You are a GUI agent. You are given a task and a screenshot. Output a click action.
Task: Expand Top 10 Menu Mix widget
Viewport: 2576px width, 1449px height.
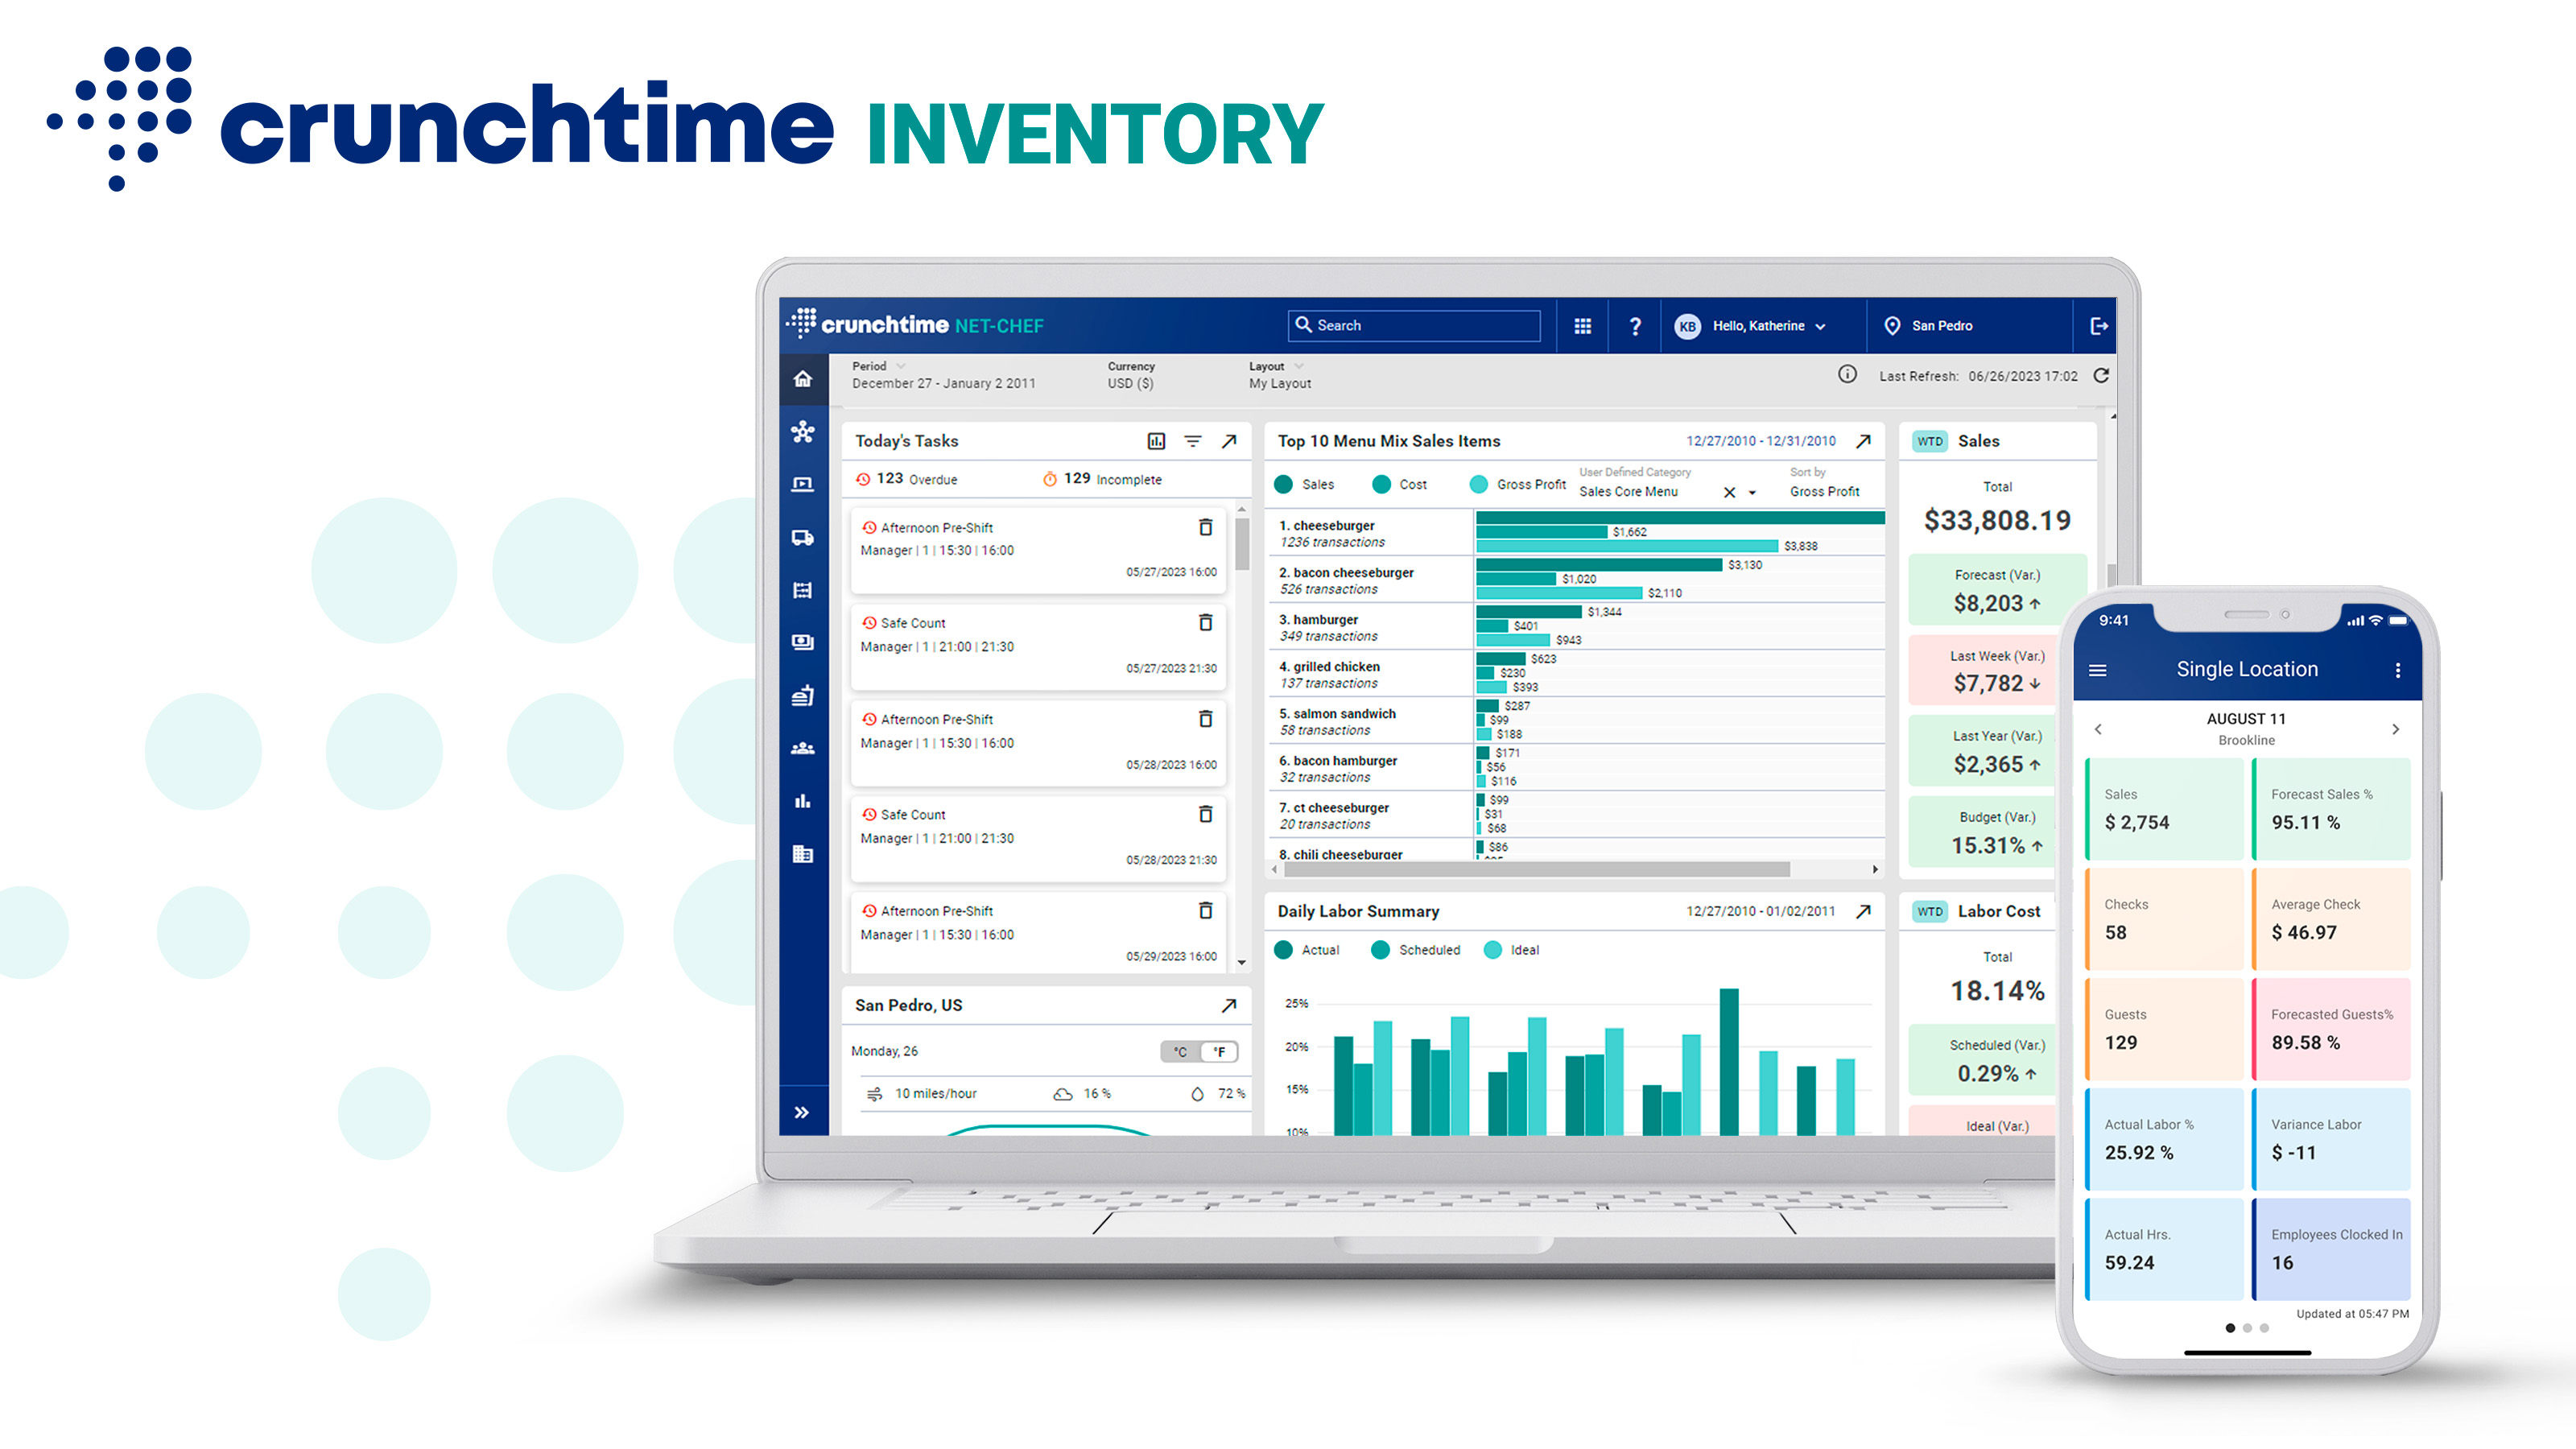point(1863,441)
